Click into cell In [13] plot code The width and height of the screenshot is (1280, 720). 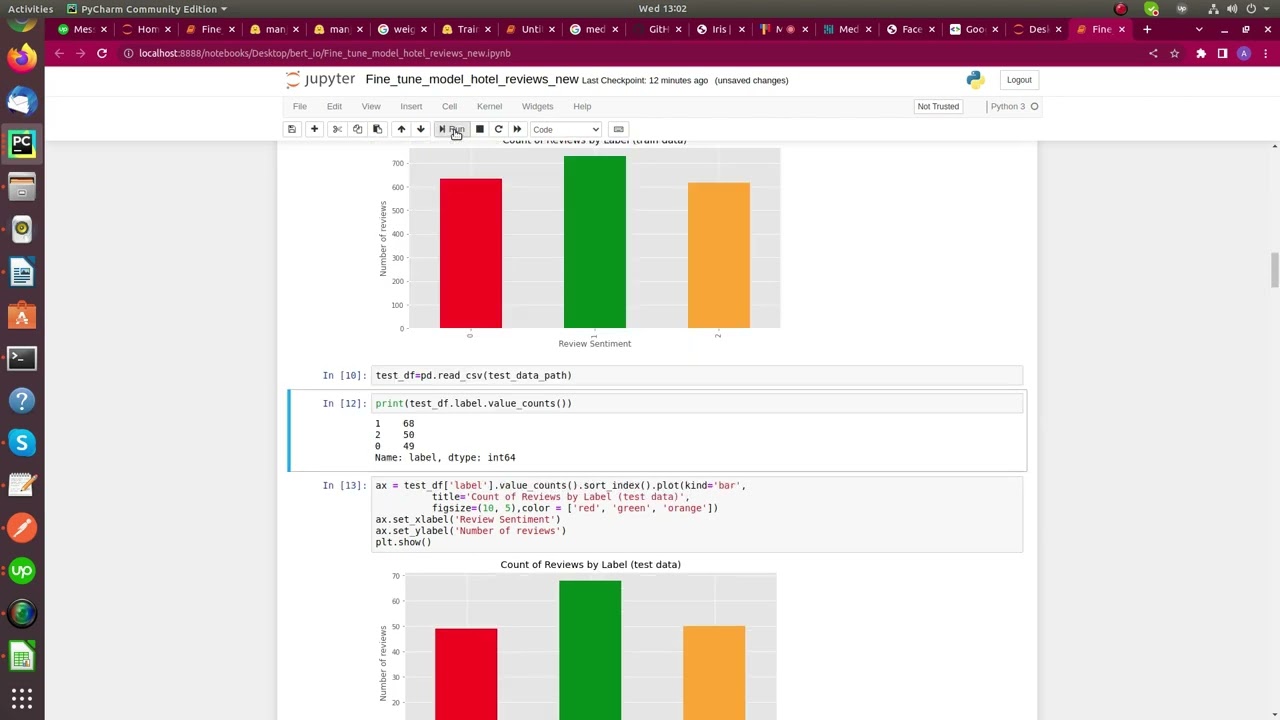coord(698,514)
